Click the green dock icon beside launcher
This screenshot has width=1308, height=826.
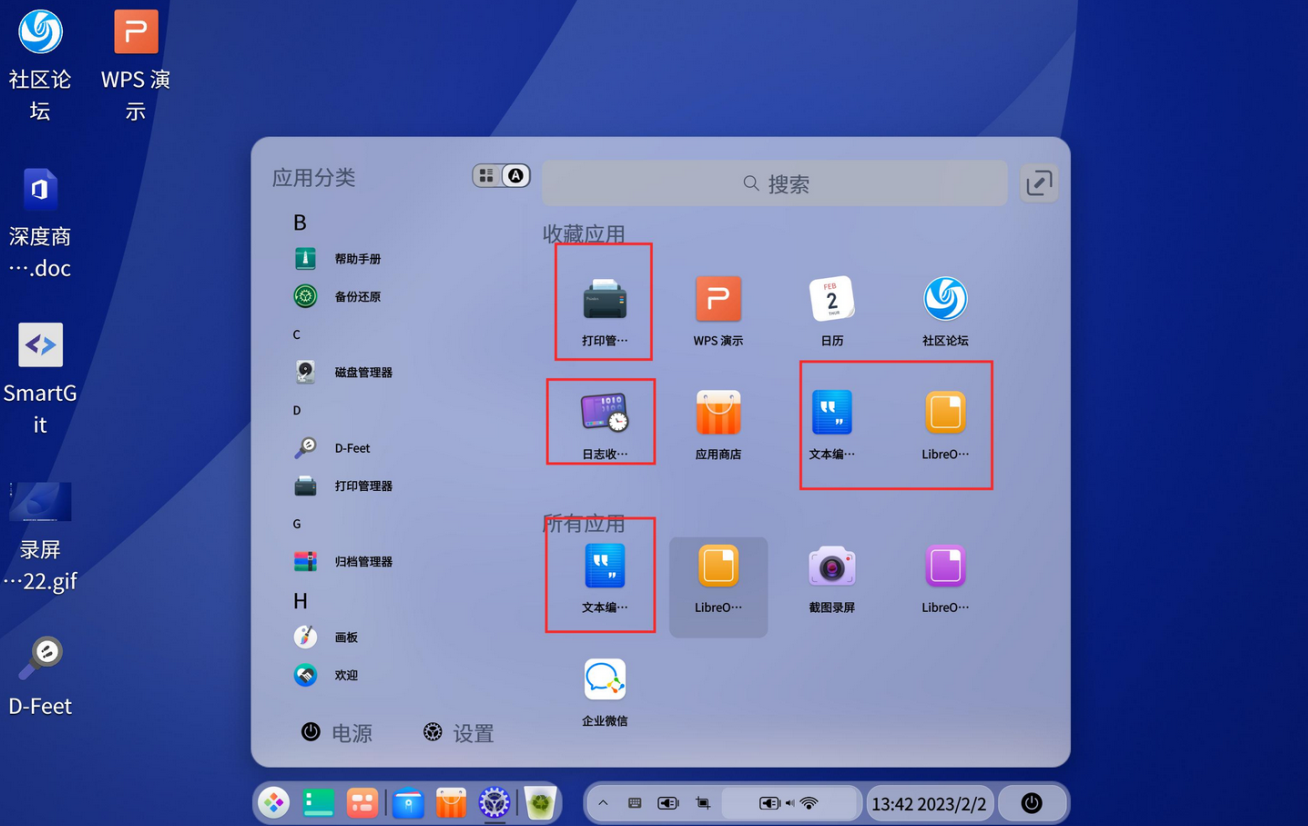(318, 802)
